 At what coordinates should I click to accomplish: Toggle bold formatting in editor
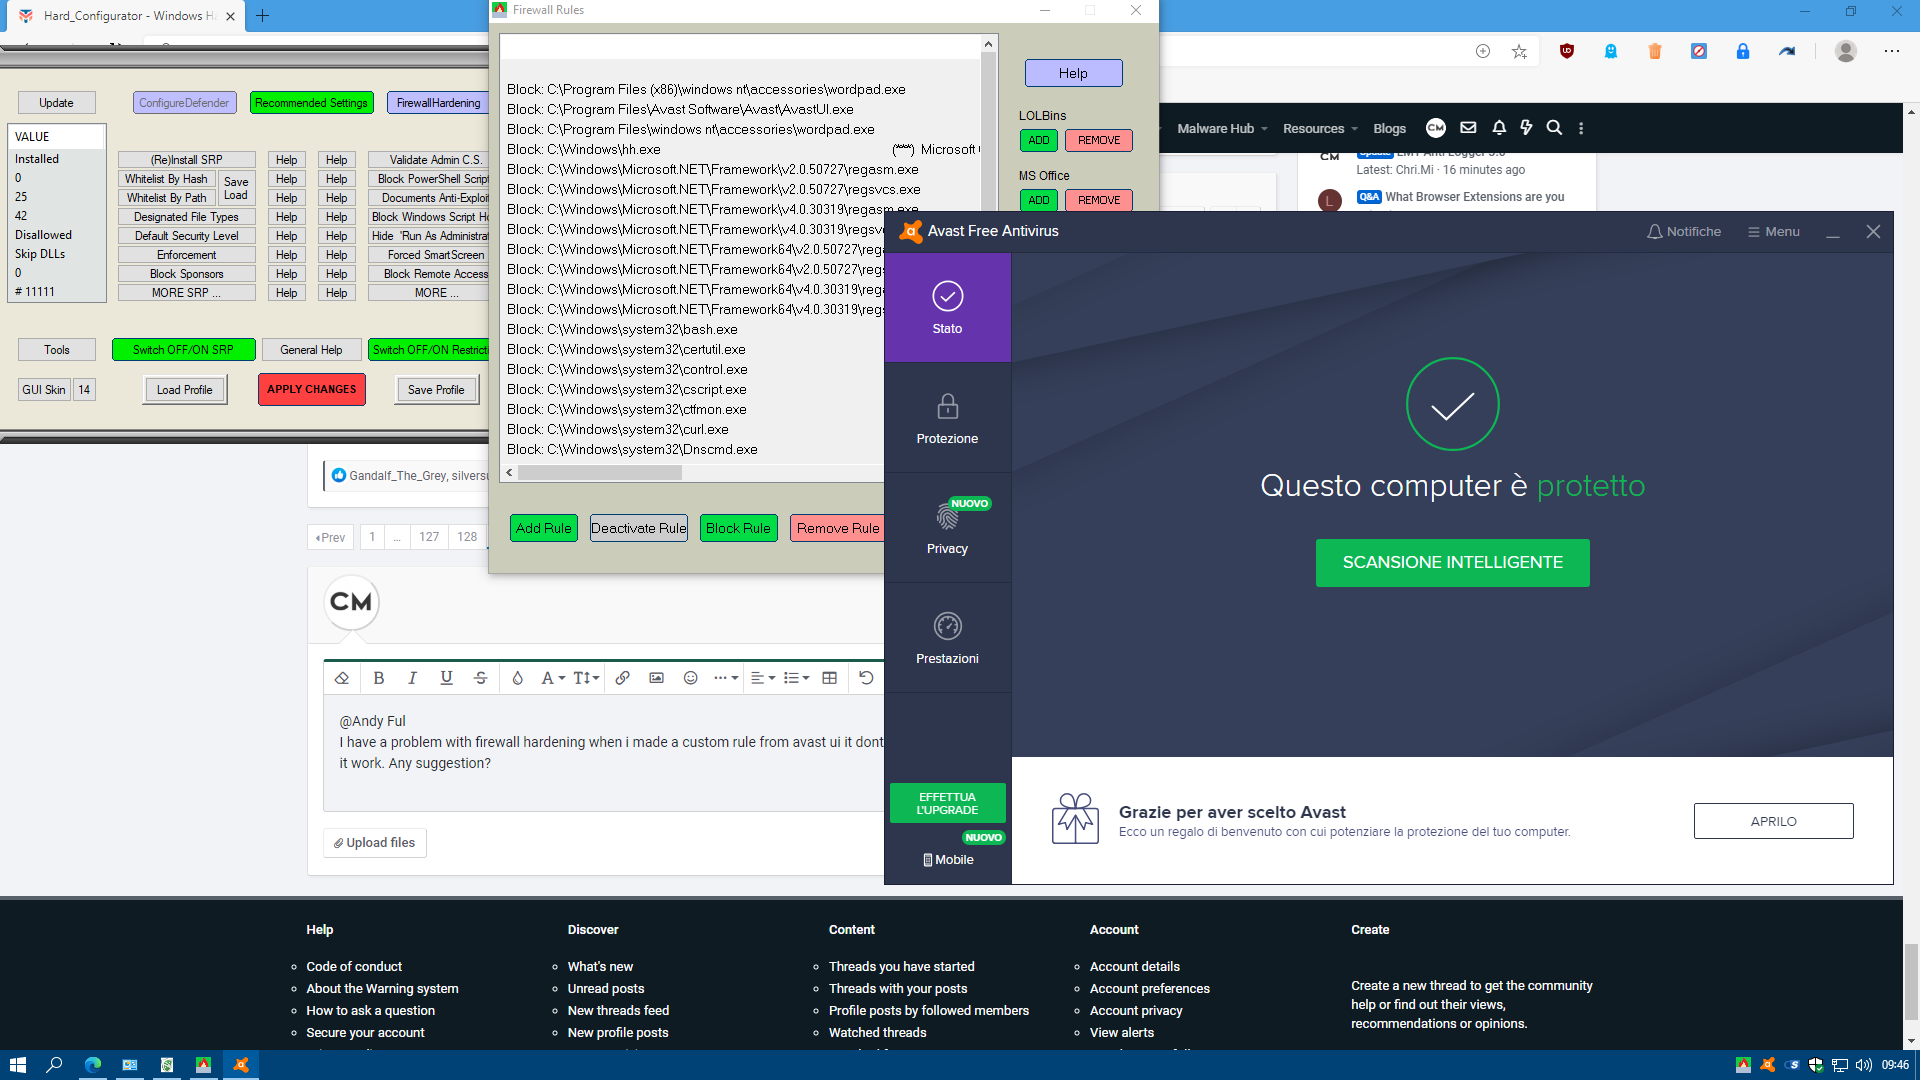tap(379, 678)
